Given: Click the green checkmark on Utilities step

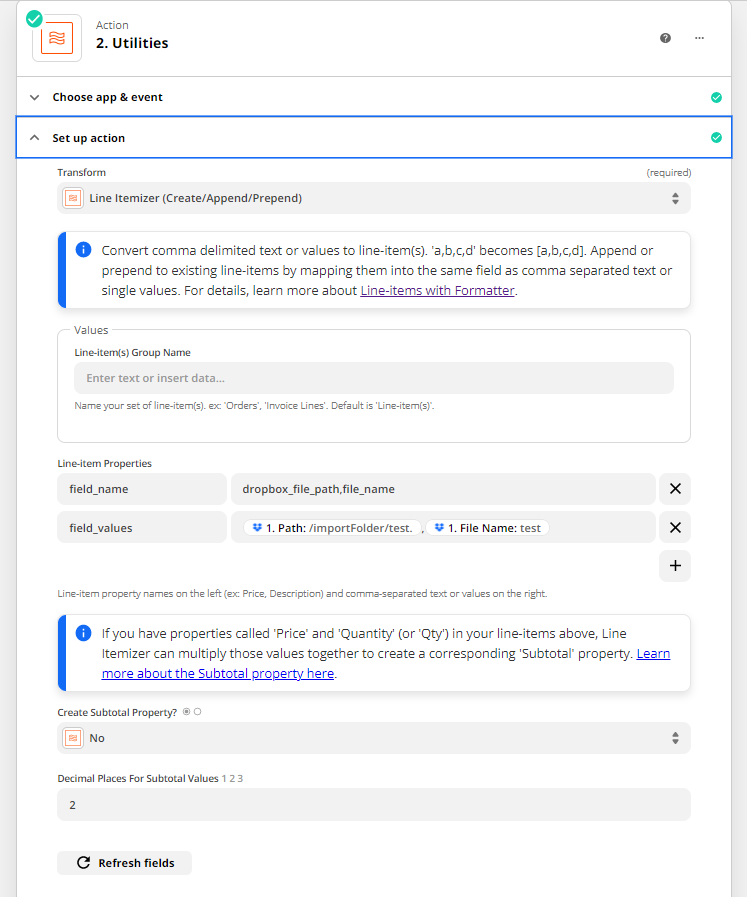Looking at the screenshot, I should point(34,19).
